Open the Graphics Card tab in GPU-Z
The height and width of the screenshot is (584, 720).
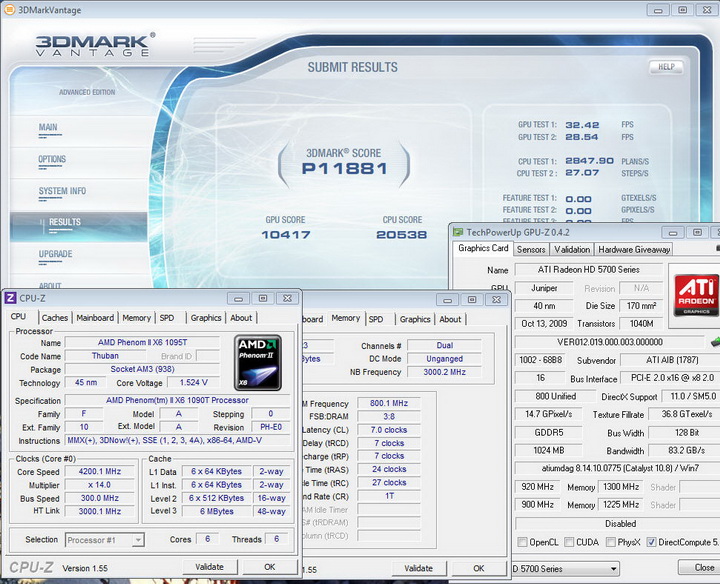483,248
